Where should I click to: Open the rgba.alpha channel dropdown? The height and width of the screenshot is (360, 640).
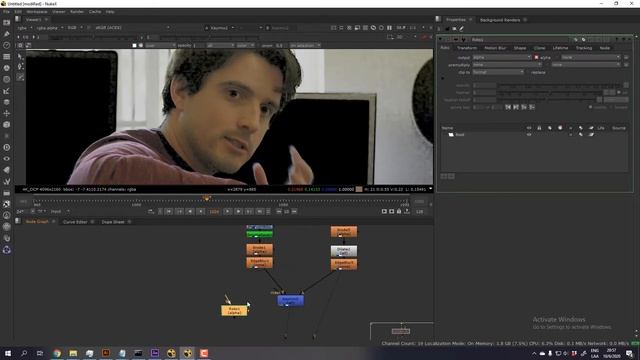50,28
